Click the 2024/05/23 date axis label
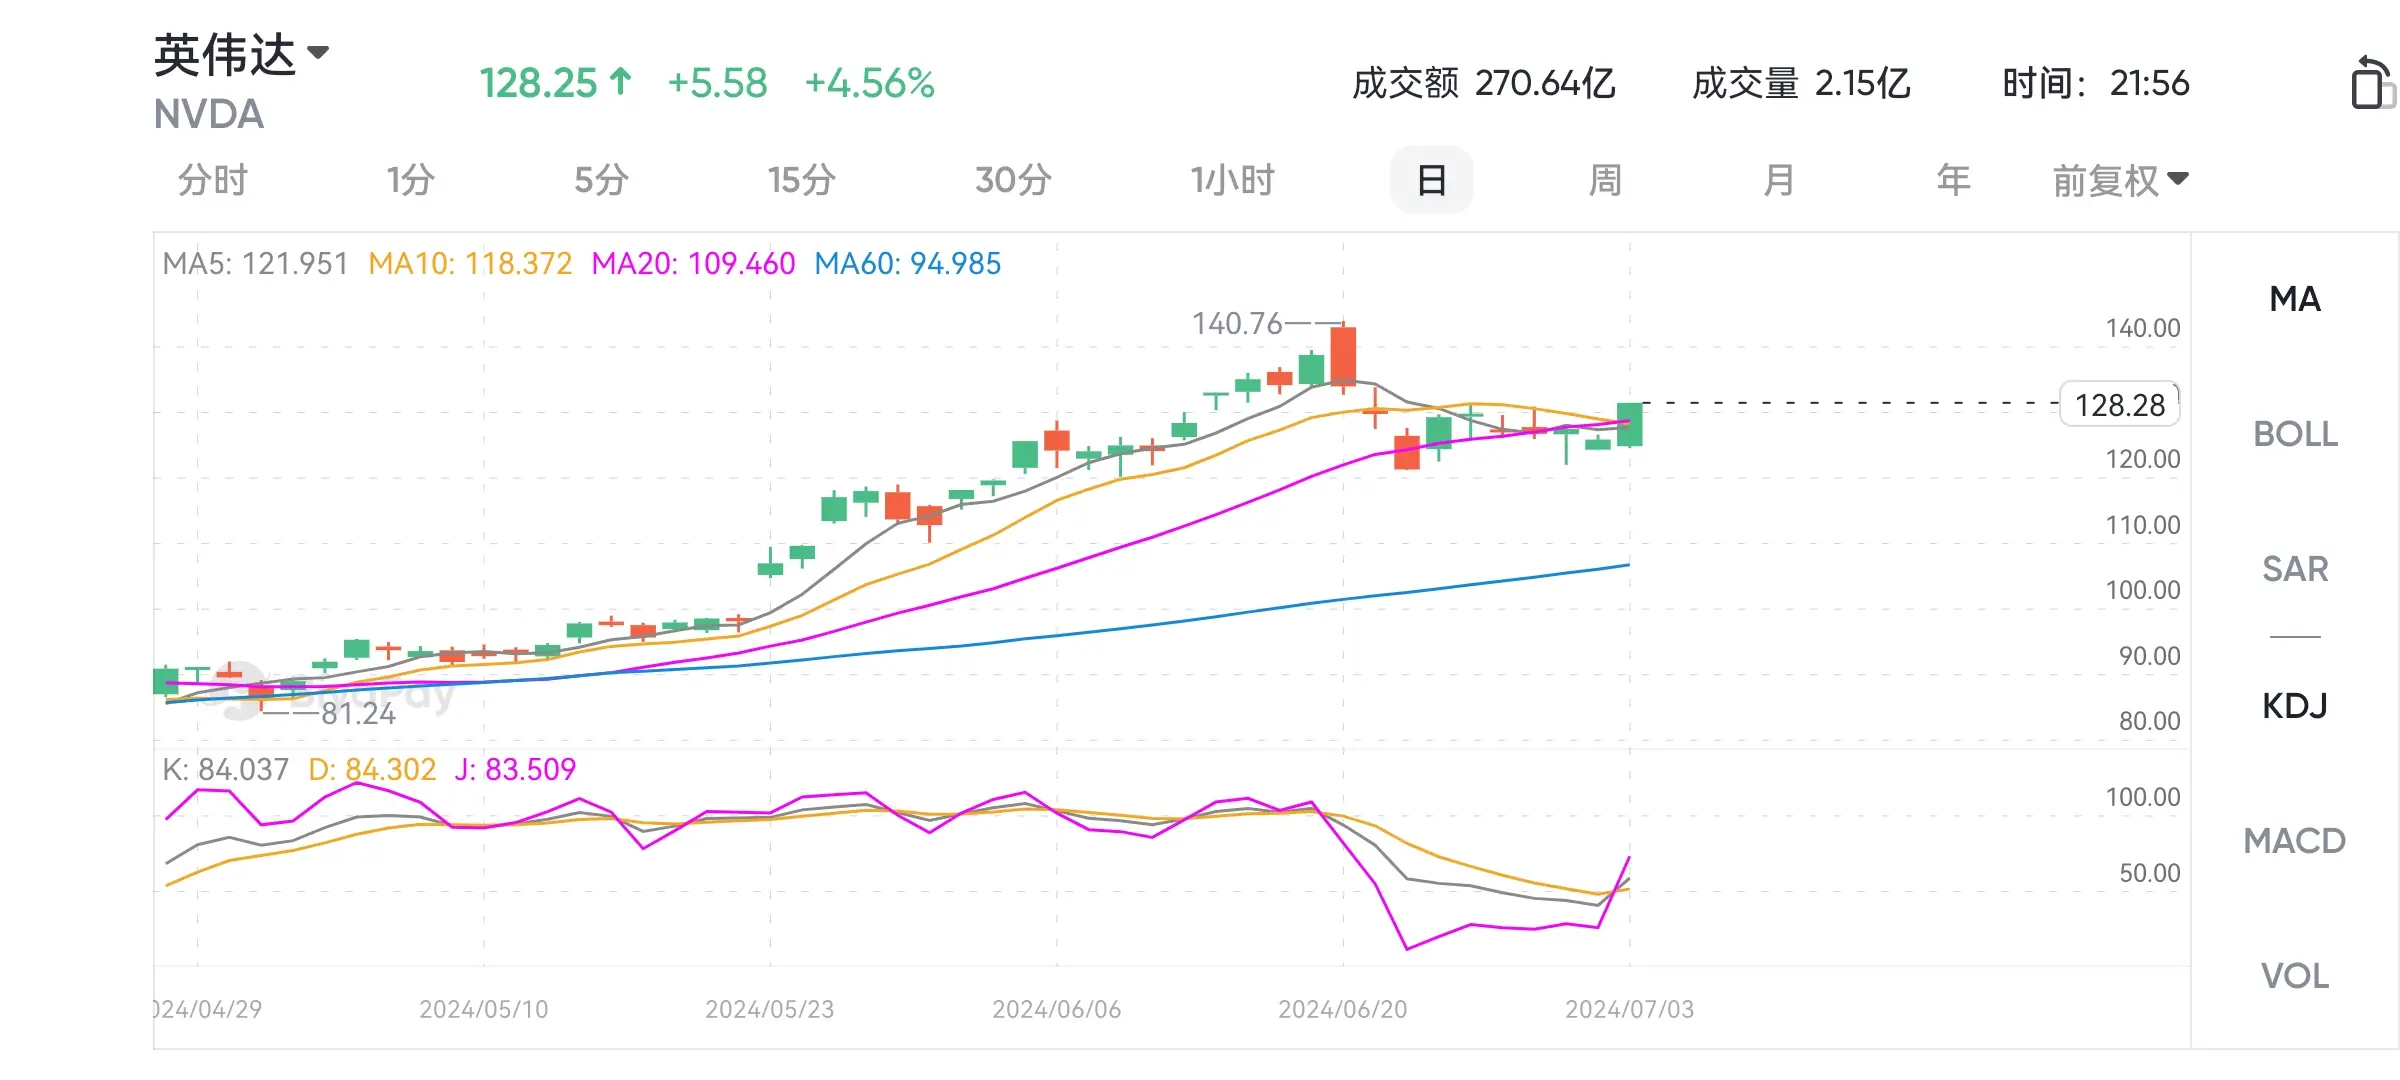Screen dimensions: 2400x1080 click(770, 1010)
